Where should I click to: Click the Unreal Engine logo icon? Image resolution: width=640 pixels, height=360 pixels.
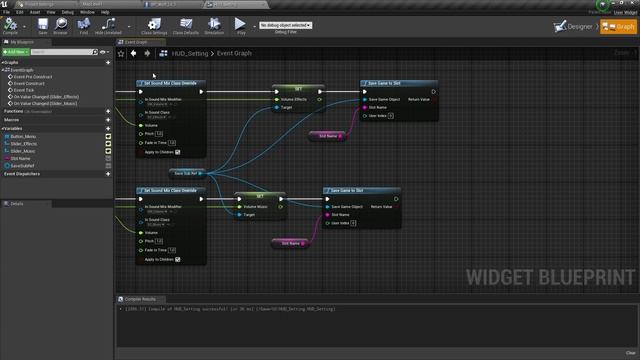pos(4,4)
